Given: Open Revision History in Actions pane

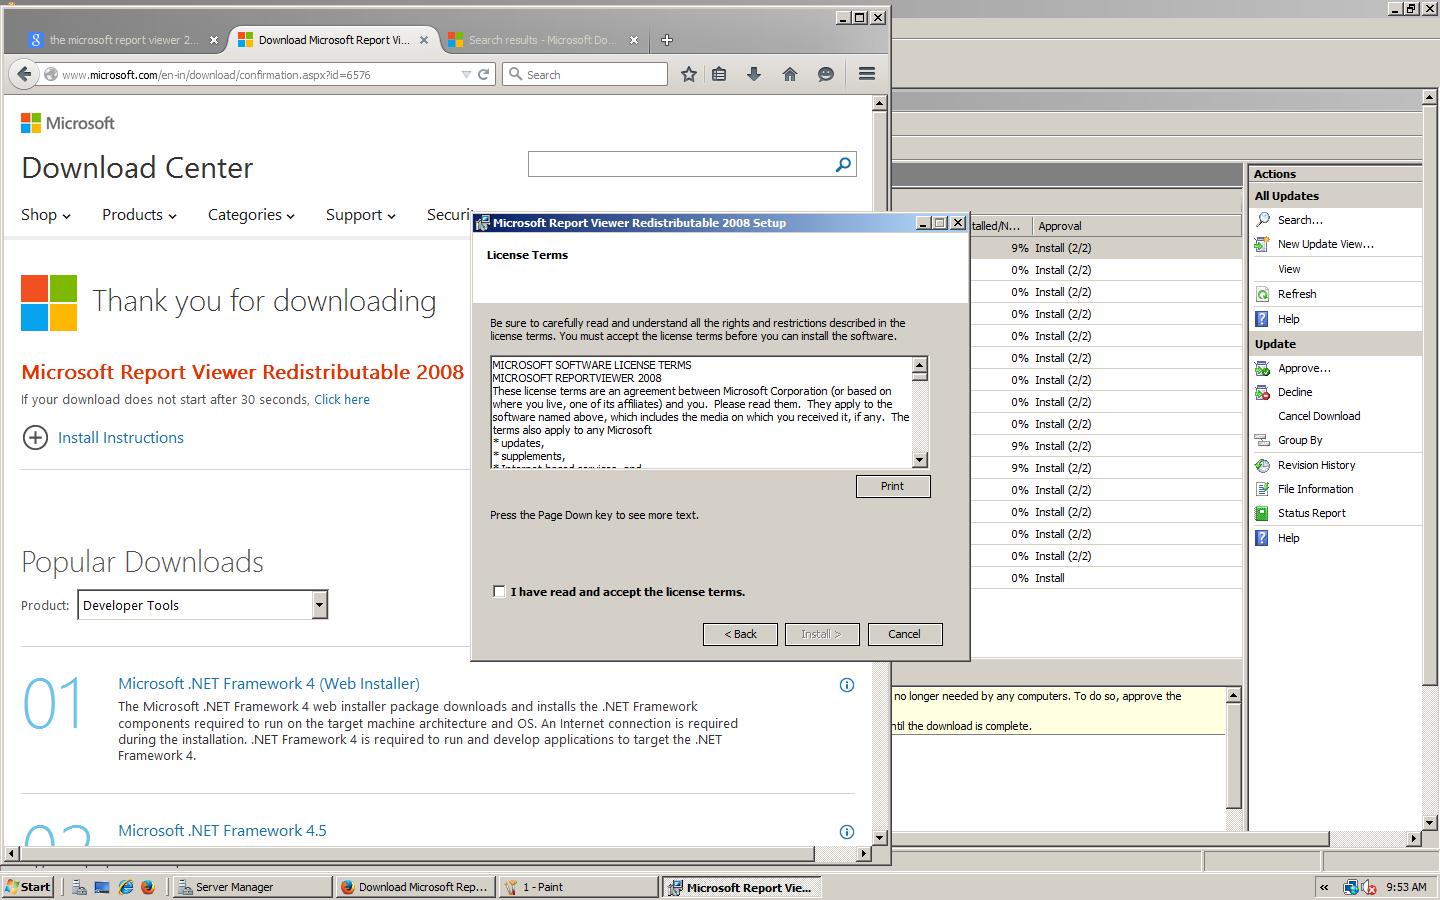Looking at the screenshot, I should (x=1316, y=465).
